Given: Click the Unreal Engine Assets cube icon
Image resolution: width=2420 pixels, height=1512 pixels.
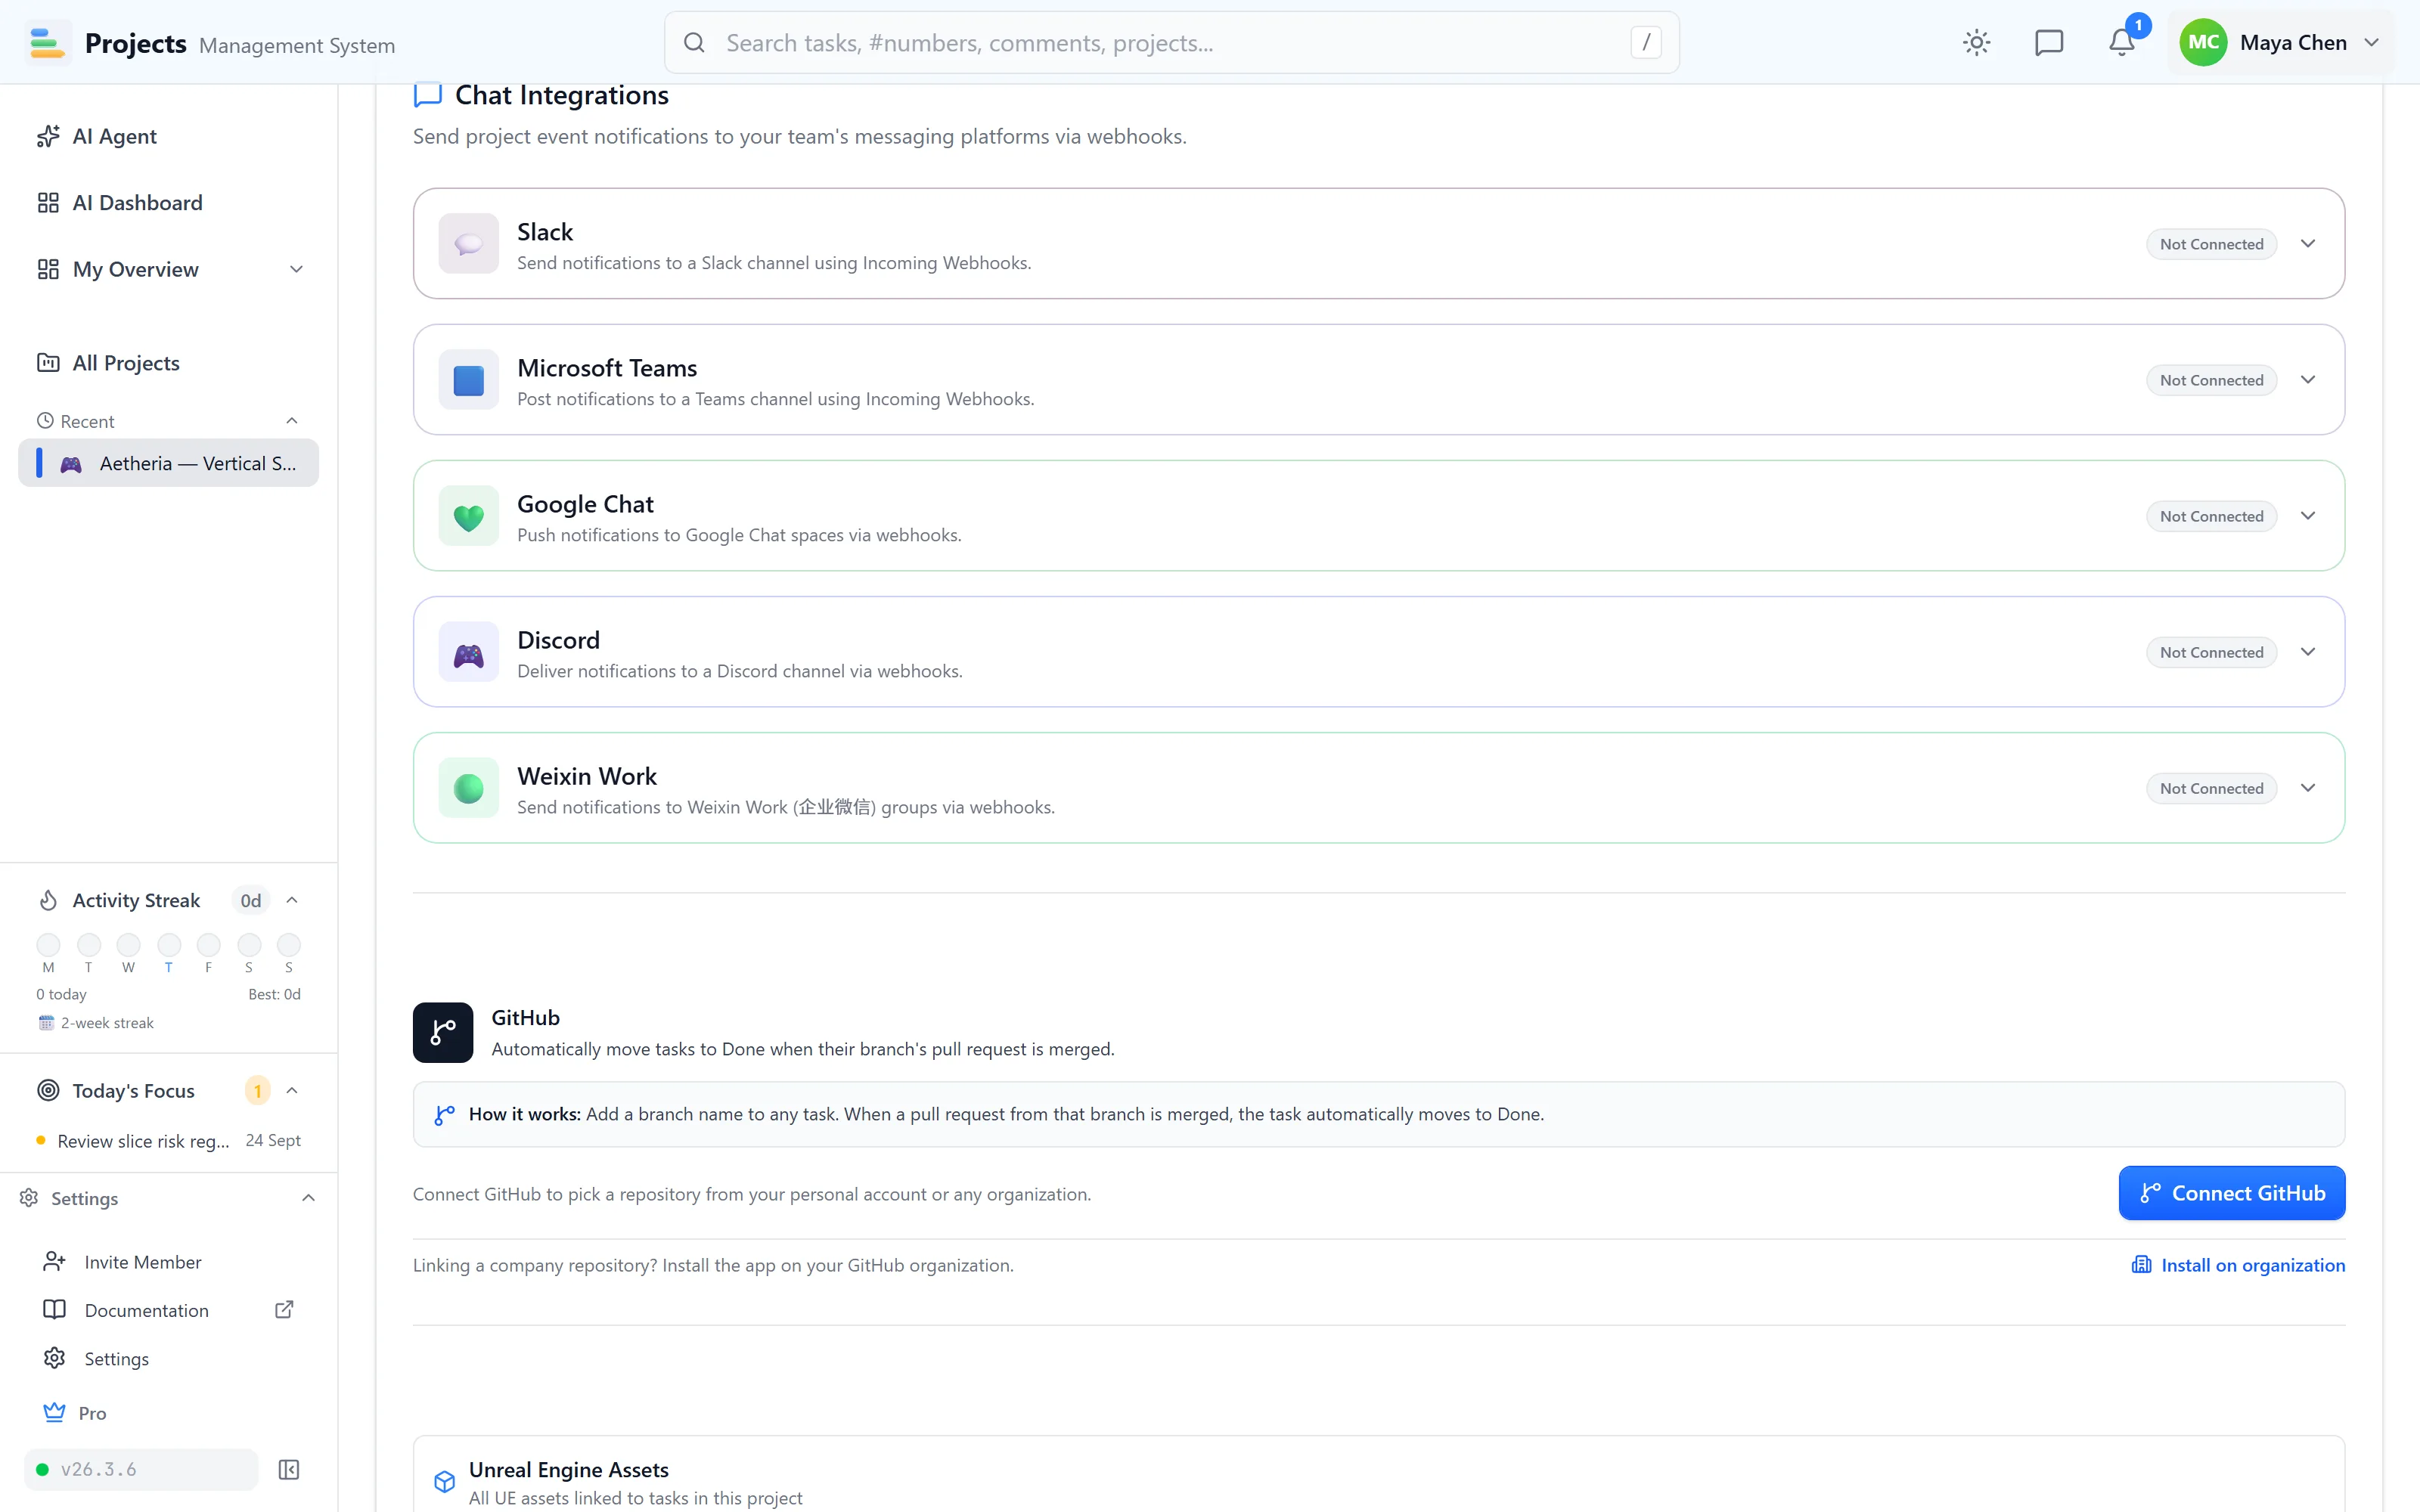Looking at the screenshot, I should pyautogui.click(x=444, y=1481).
